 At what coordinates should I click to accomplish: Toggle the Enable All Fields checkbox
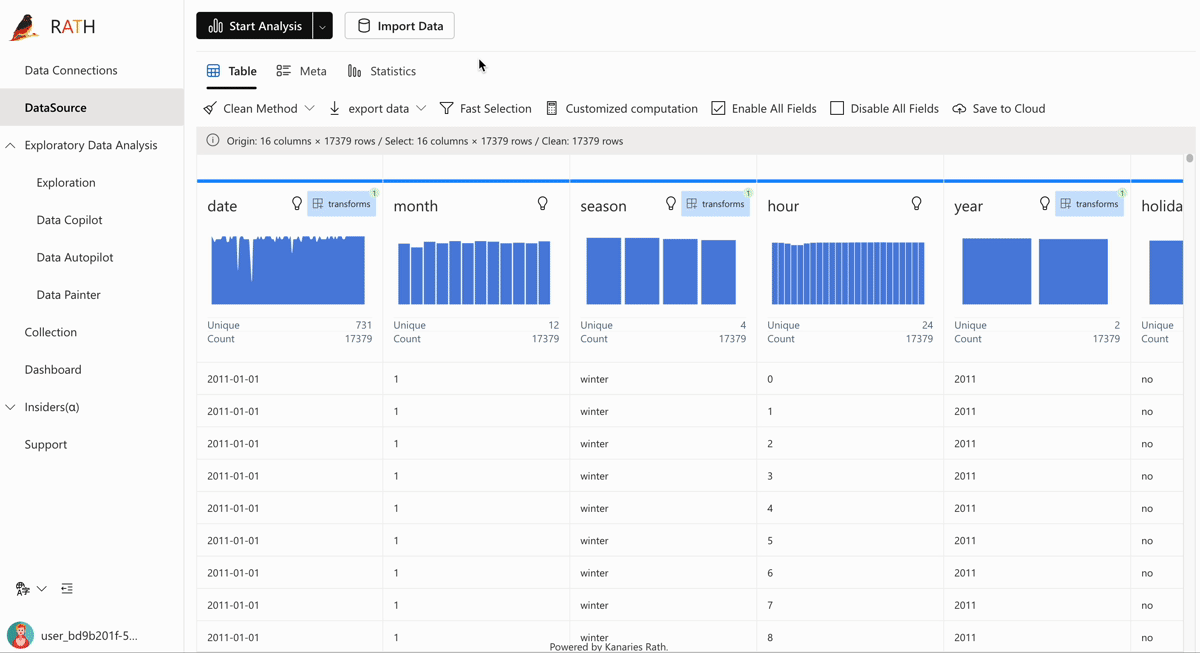point(718,108)
